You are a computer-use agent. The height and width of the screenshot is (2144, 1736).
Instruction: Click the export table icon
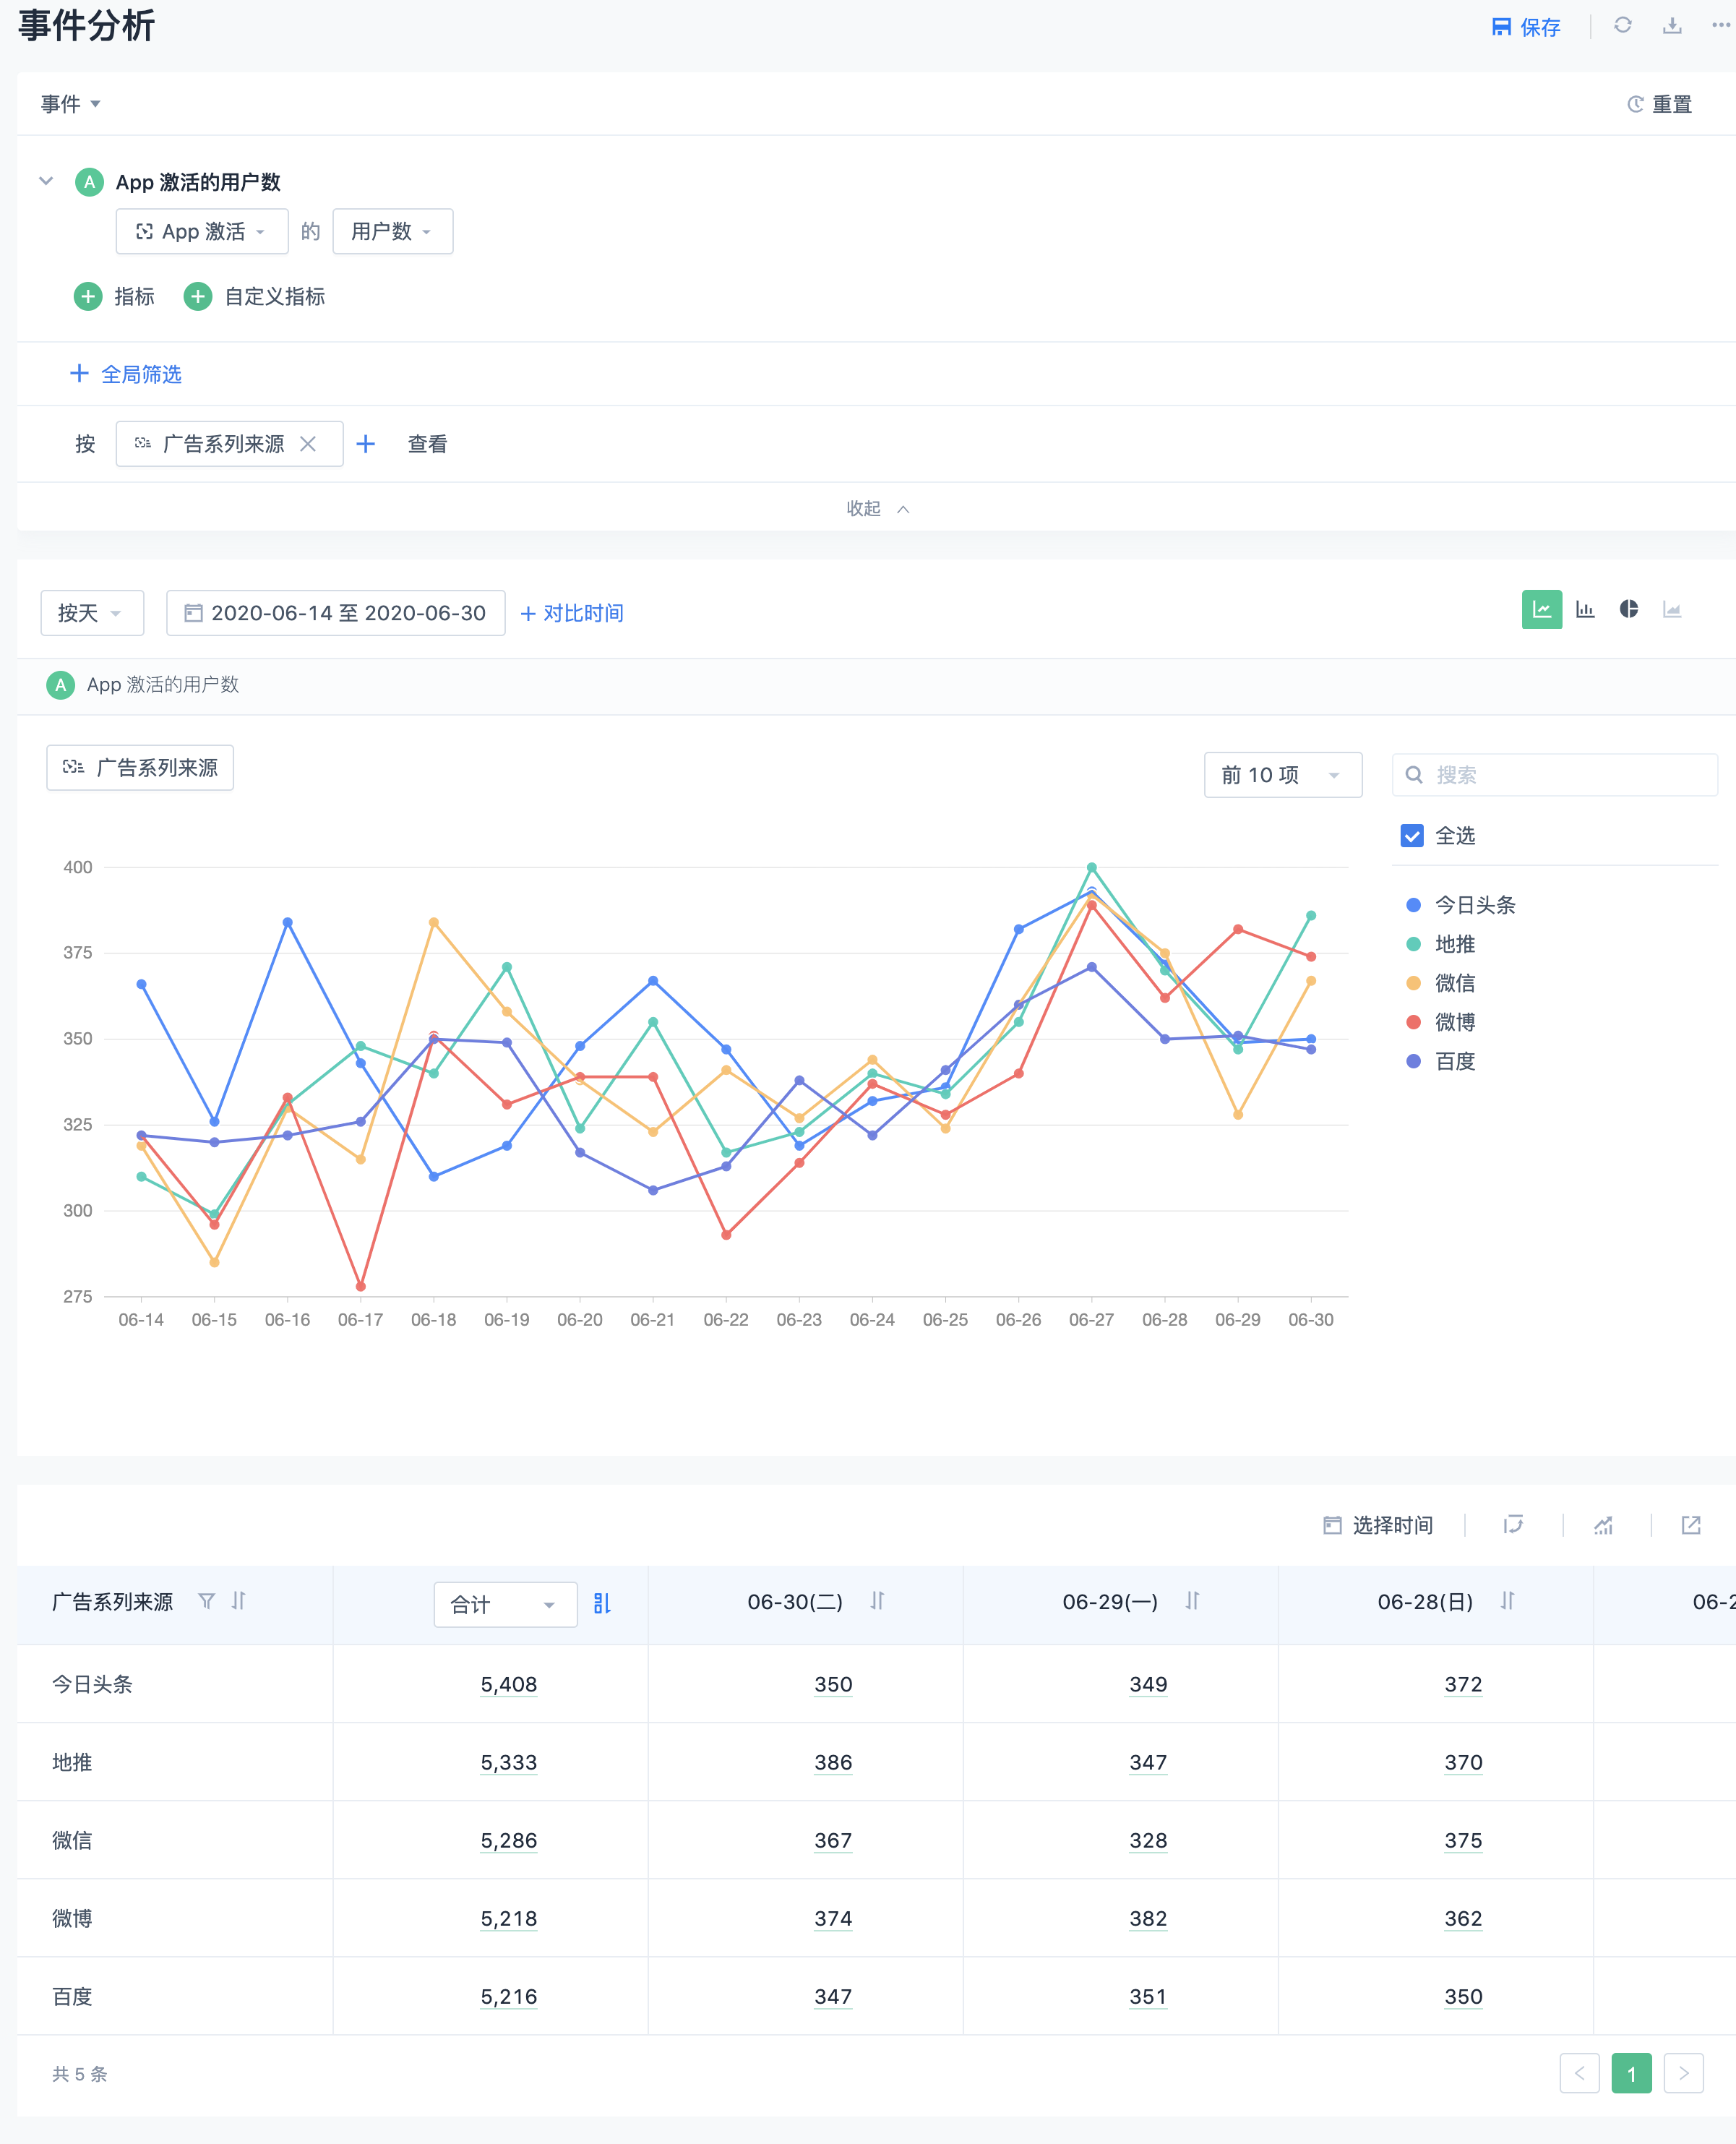[x=1690, y=1525]
